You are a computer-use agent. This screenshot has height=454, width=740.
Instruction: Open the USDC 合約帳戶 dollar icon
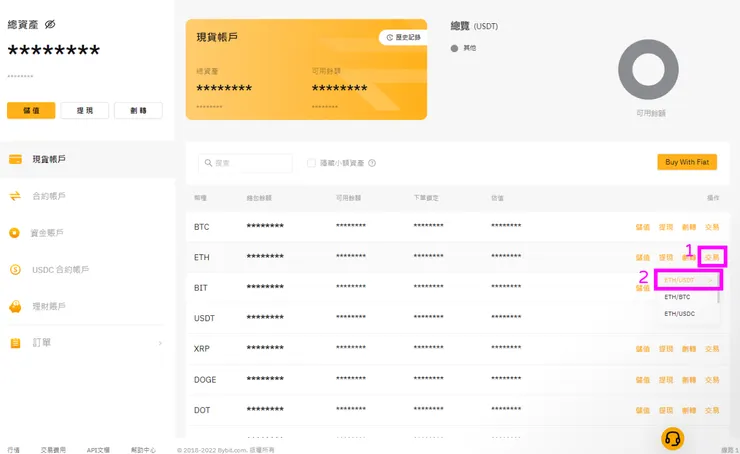[x=15, y=269]
